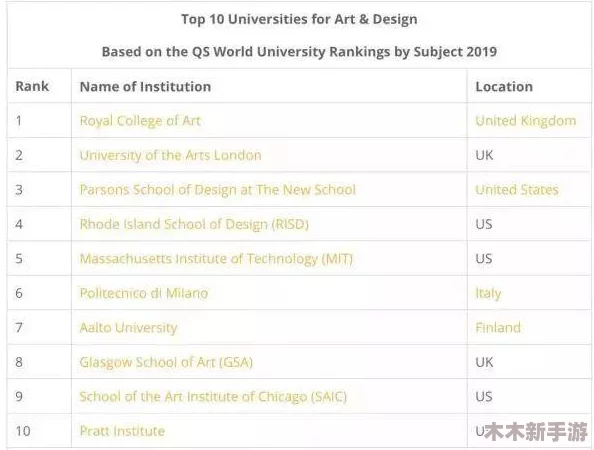This screenshot has height=450, width=594.
Task: Open University of the Arts London link
Action: (x=170, y=155)
